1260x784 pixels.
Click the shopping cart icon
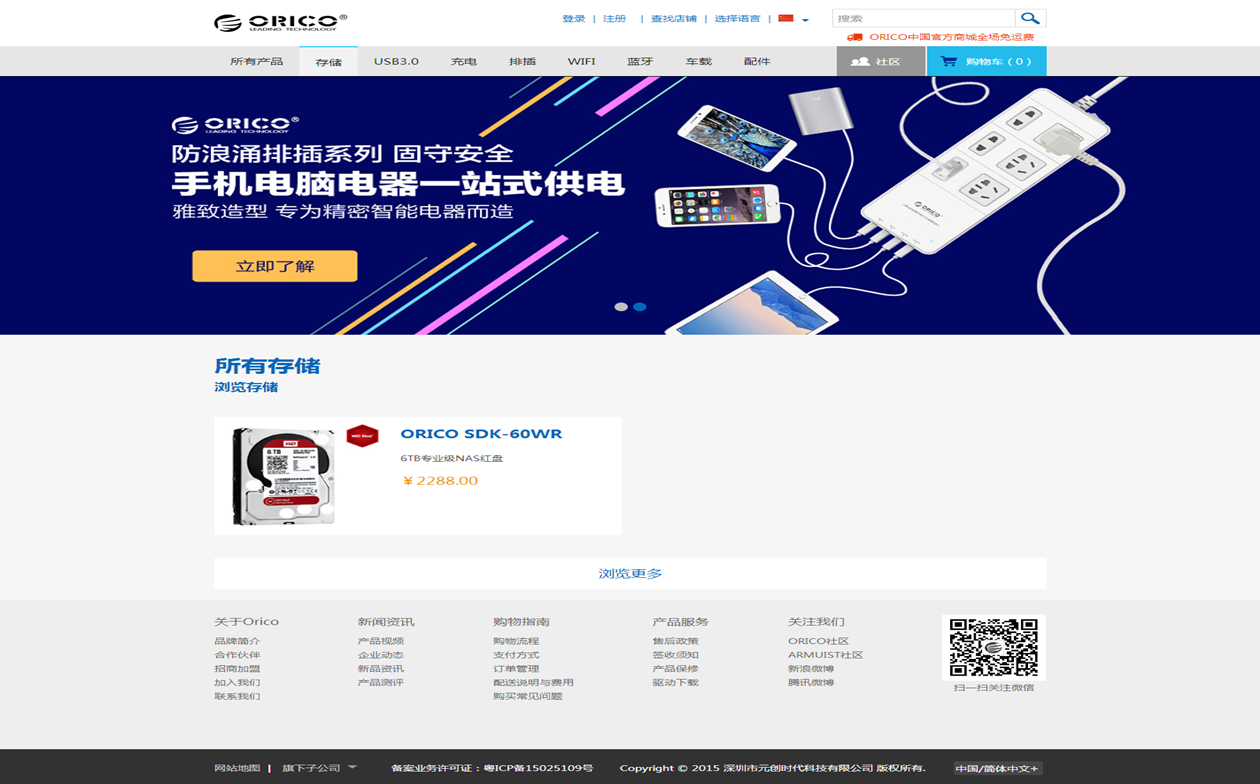tap(949, 61)
